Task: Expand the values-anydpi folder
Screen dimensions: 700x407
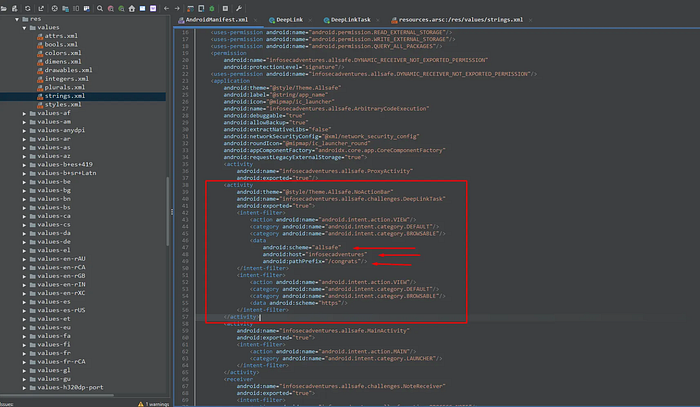Action: (x=25, y=131)
